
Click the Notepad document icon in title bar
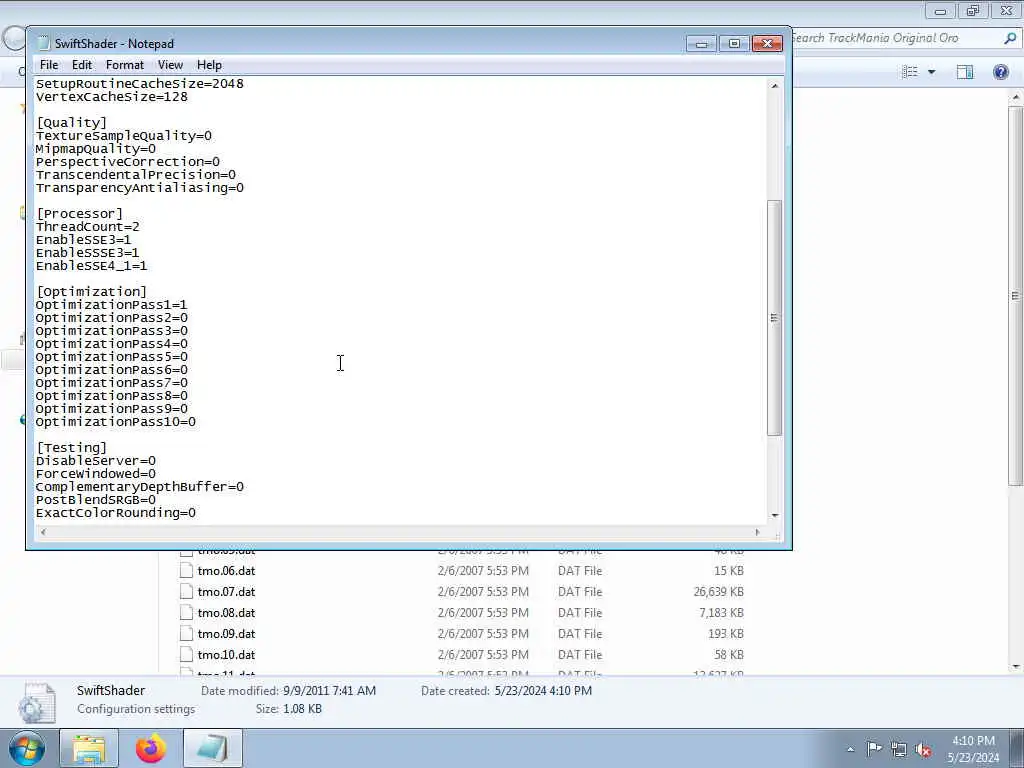(x=44, y=44)
